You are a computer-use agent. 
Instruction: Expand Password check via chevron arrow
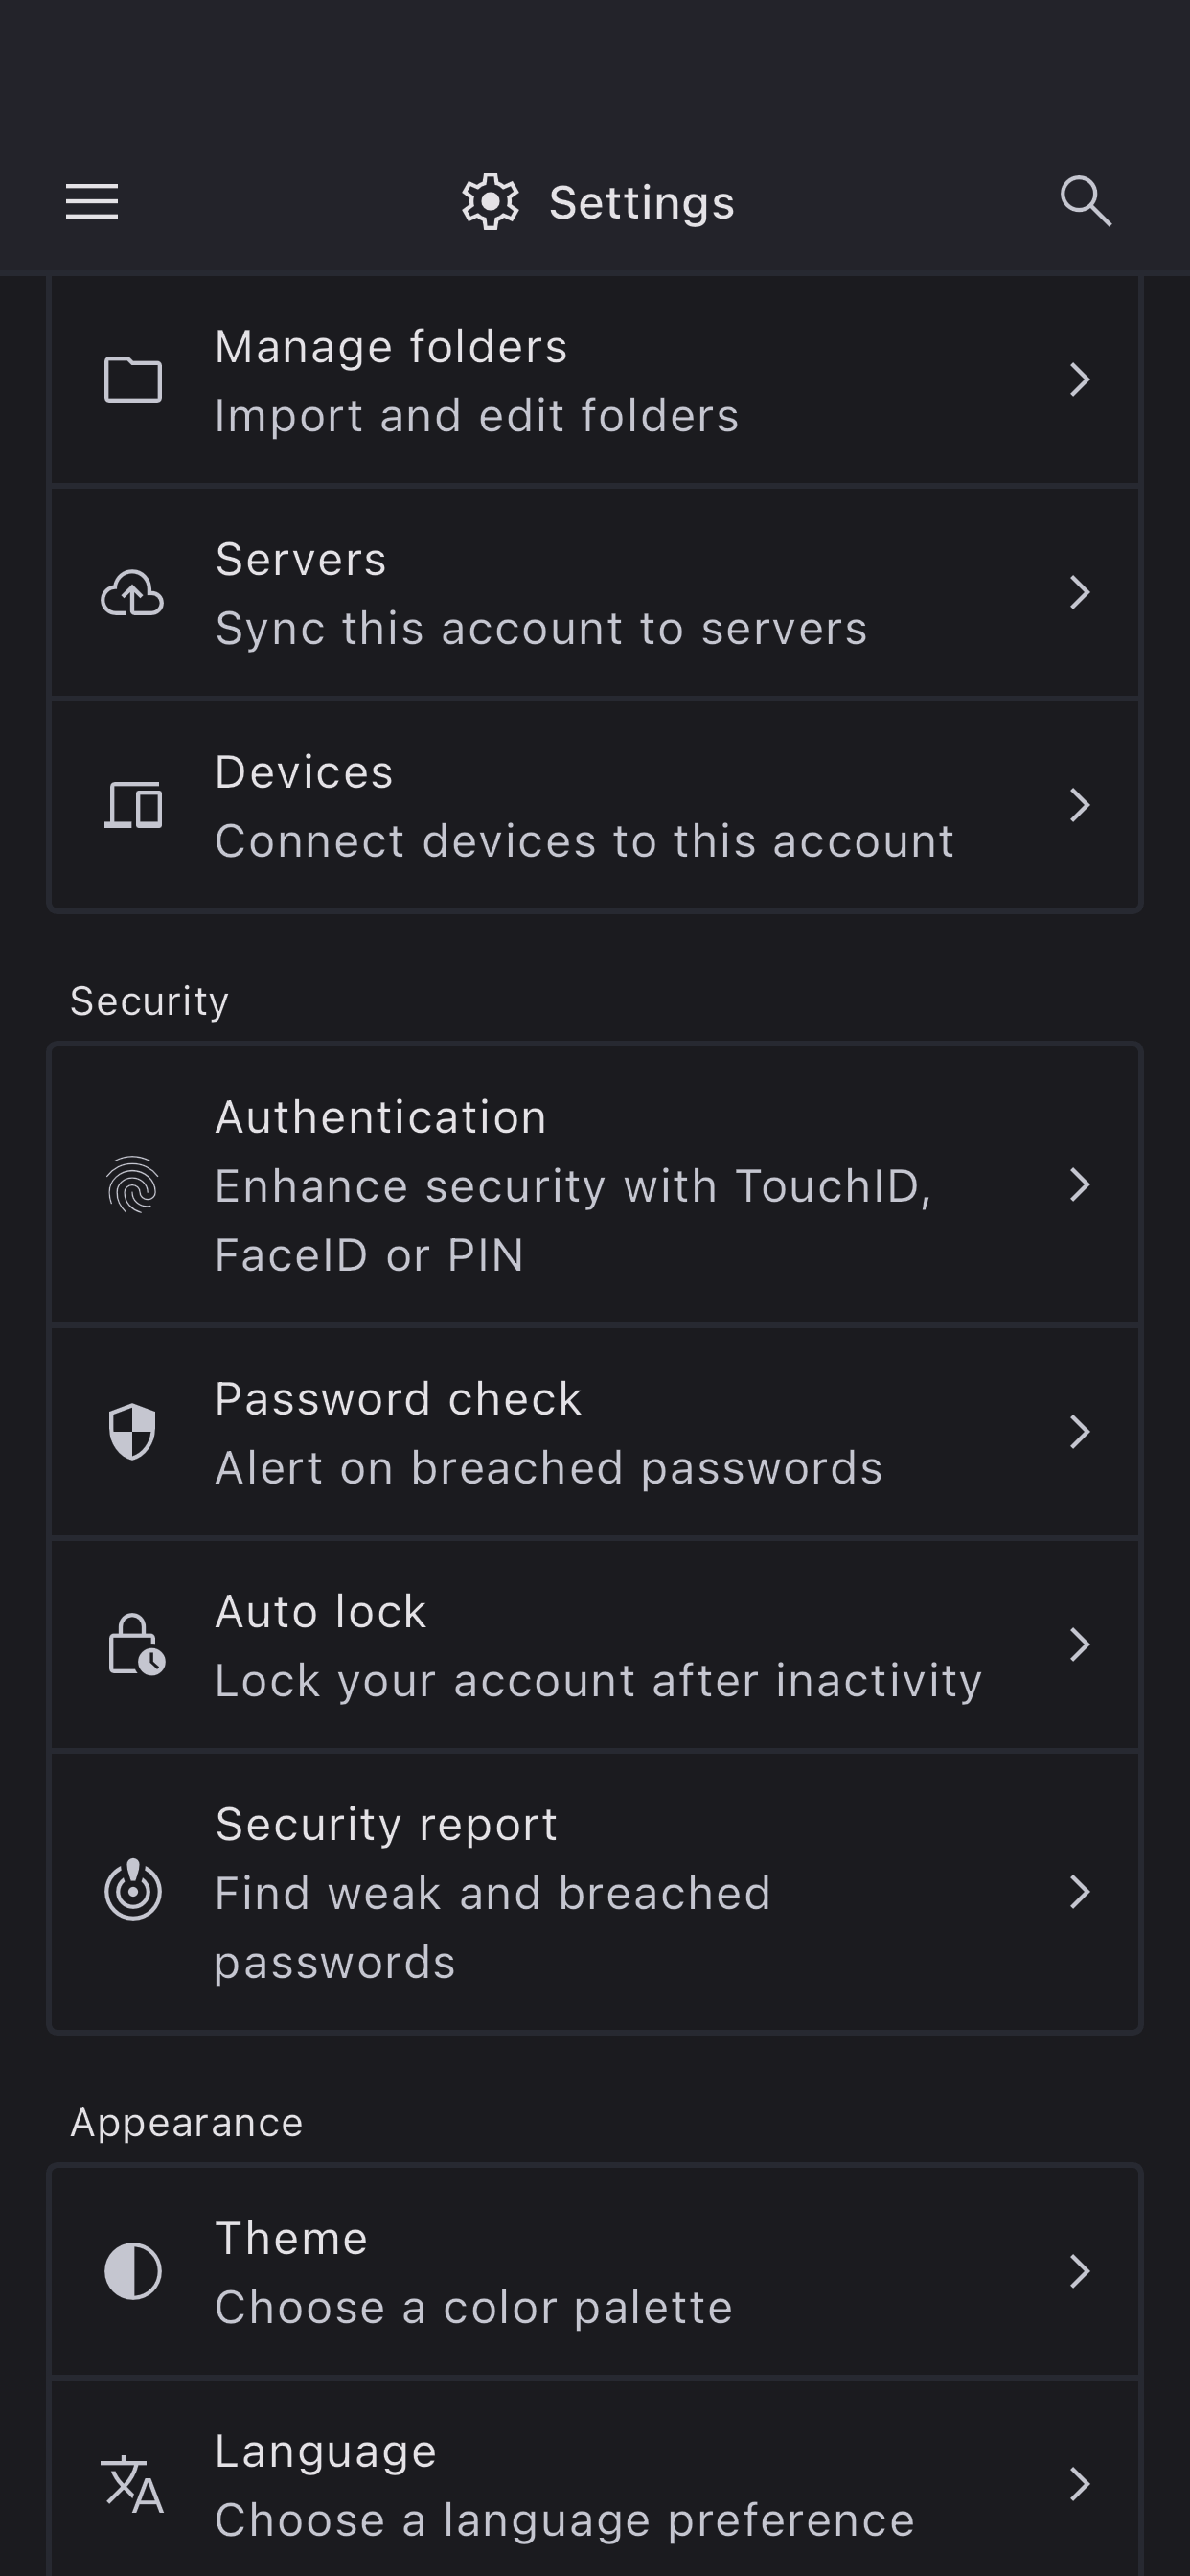pos(1079,1432)
